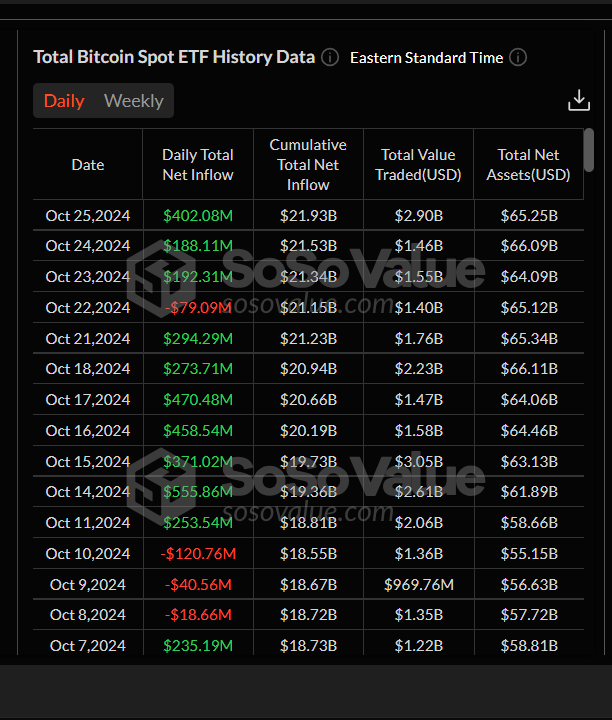Screen dimensions: 612x720
Task: Click the Total Value Traded(USD) header
Action: pos(418,165)
